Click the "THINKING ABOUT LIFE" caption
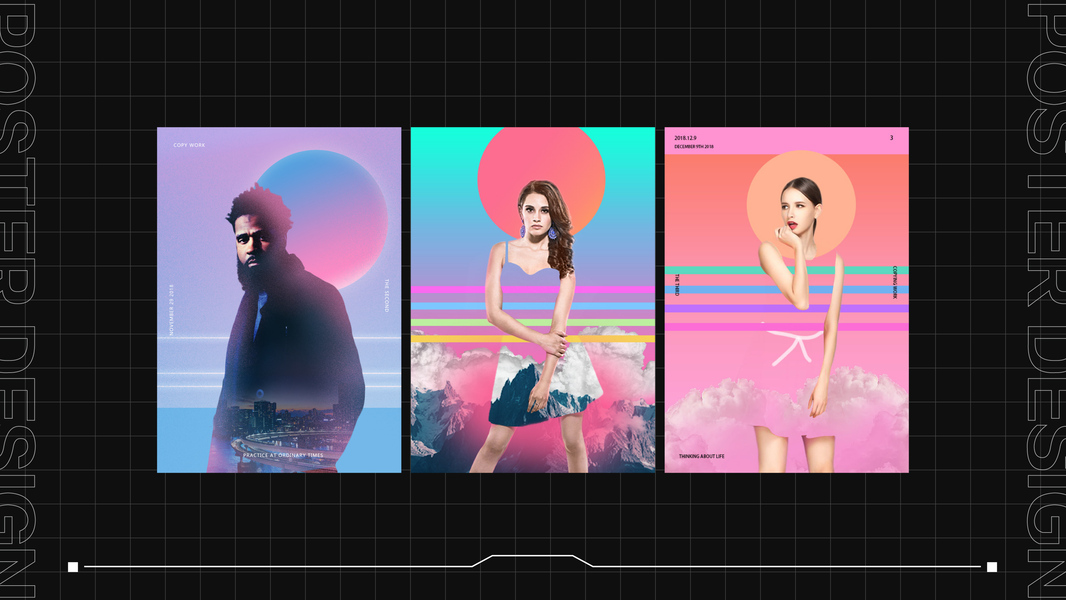 702,456
